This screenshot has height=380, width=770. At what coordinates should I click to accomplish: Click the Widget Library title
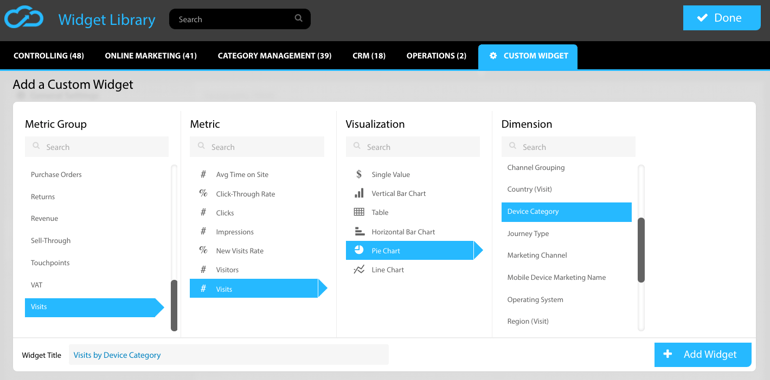107,20
